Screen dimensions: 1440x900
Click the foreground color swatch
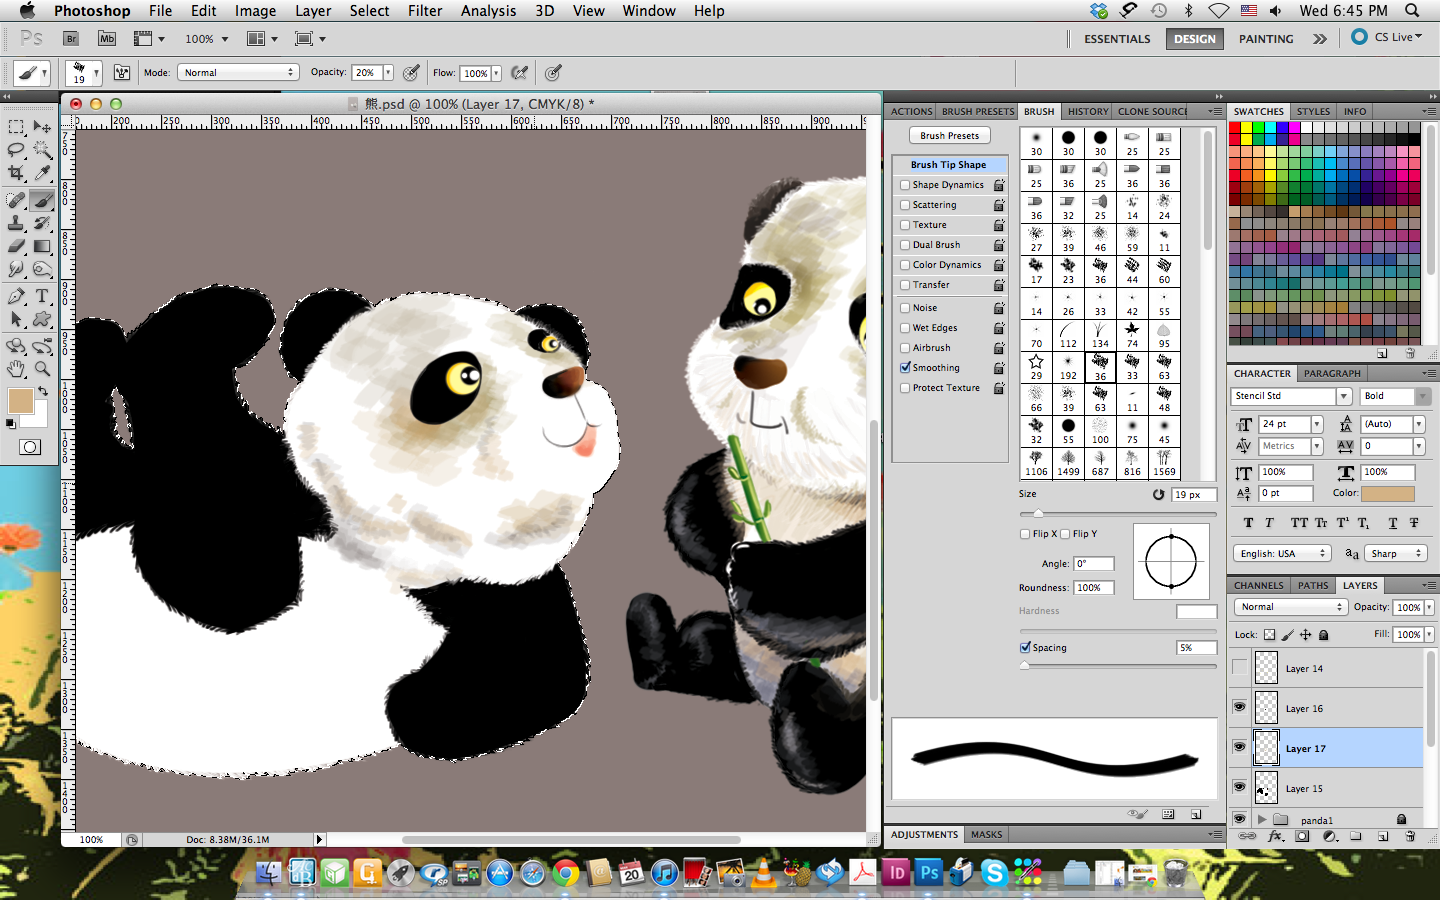[x=20, y=401]
